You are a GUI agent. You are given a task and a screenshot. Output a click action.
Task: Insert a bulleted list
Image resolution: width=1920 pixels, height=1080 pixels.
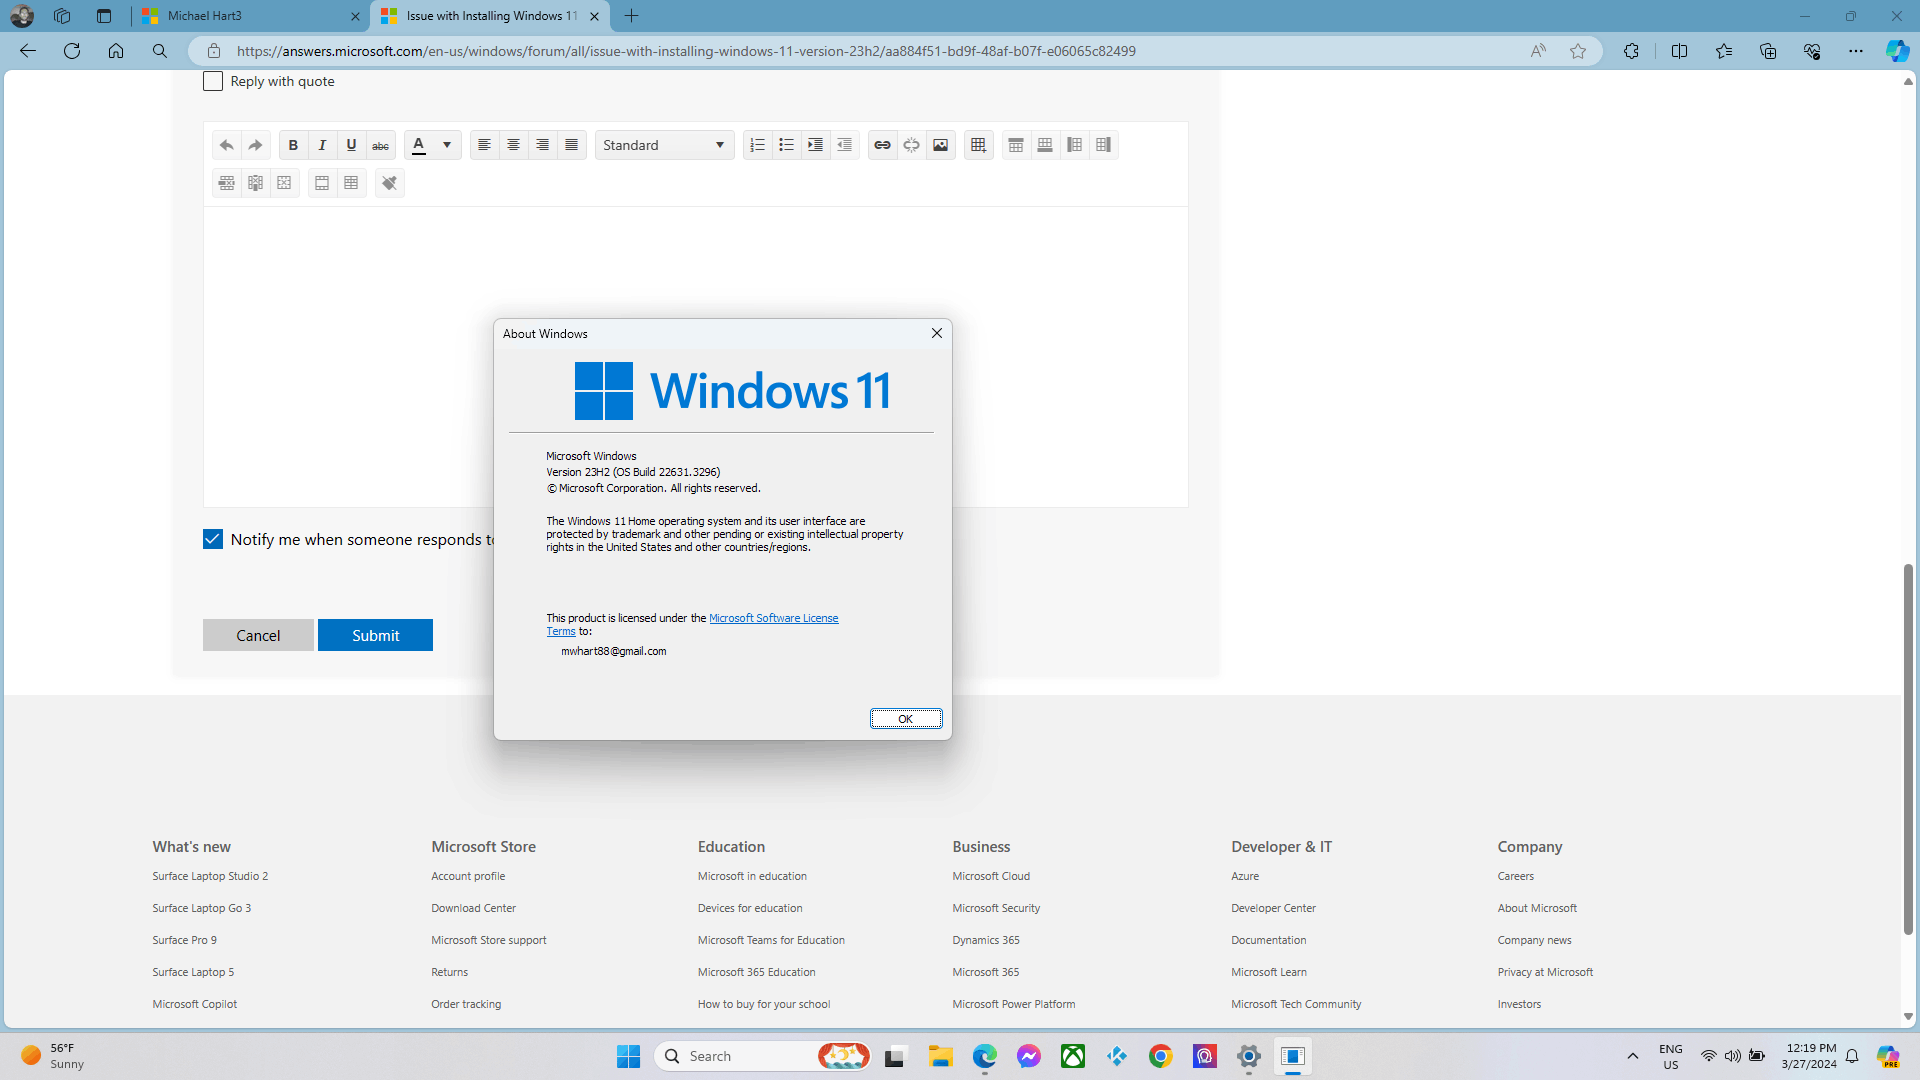pyautogui.click(x=786, y=145)
